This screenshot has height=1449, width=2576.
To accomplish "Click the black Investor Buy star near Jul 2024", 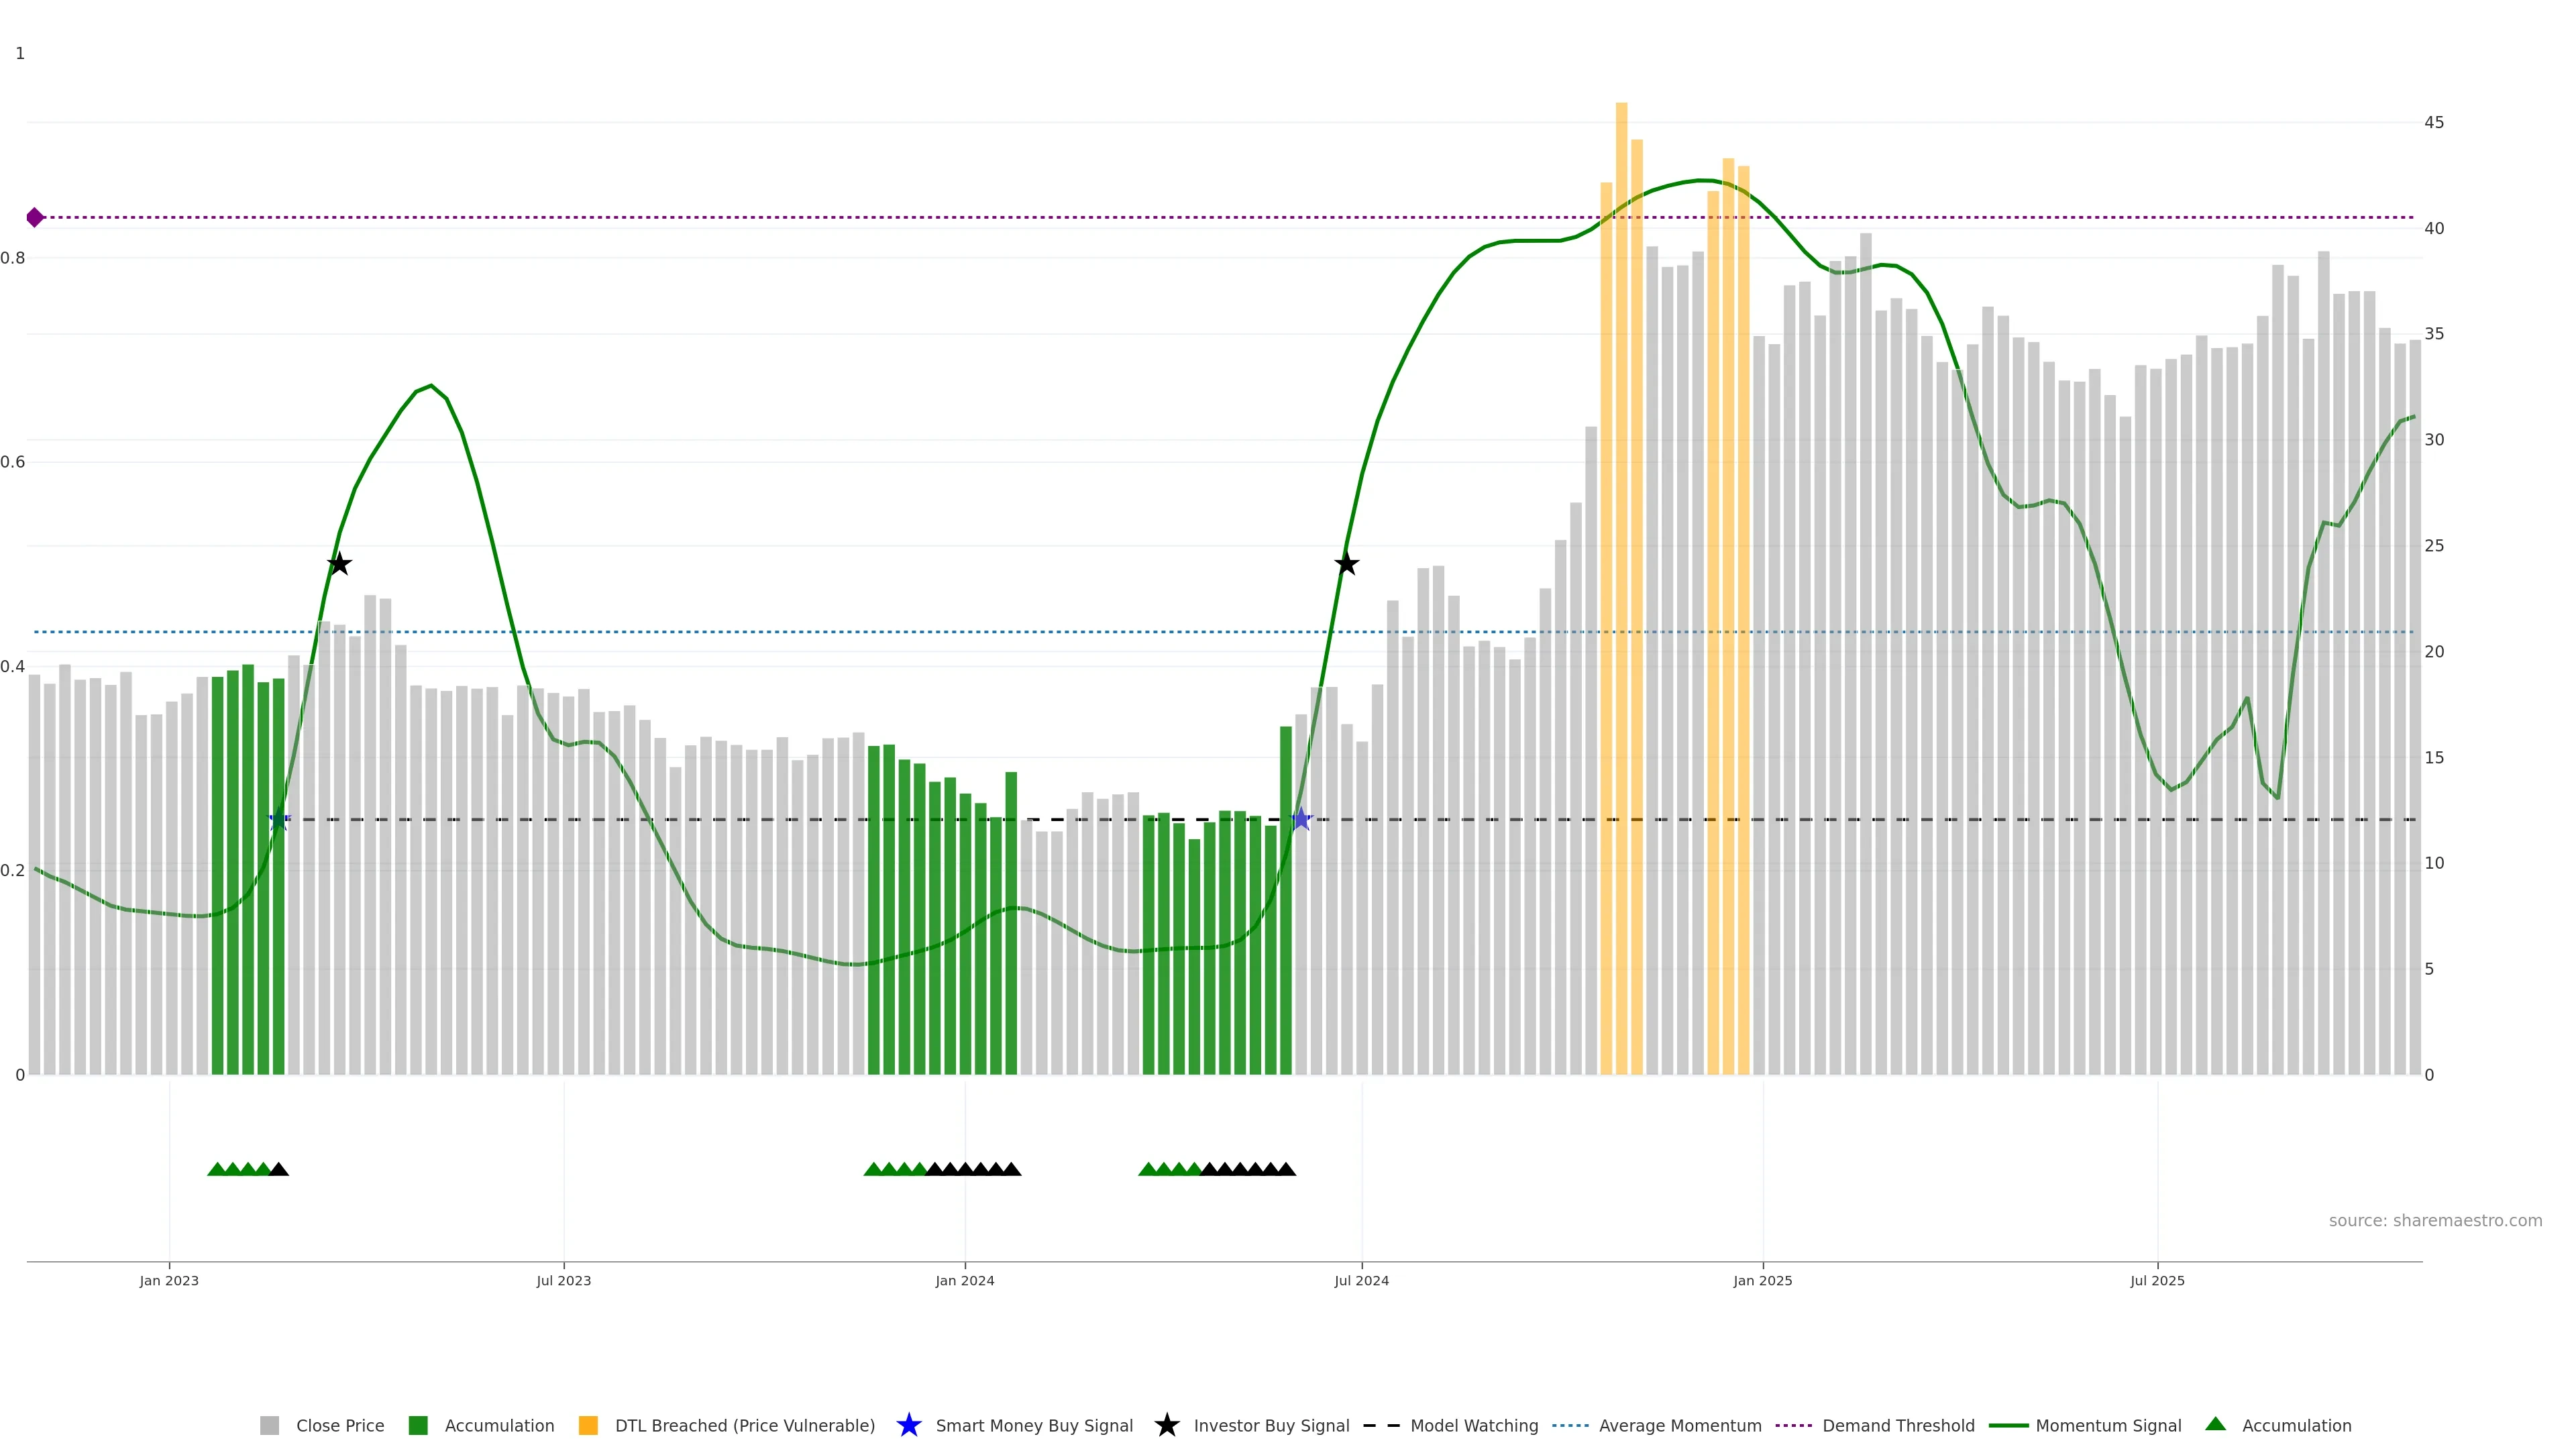I will click(1346, 564).
